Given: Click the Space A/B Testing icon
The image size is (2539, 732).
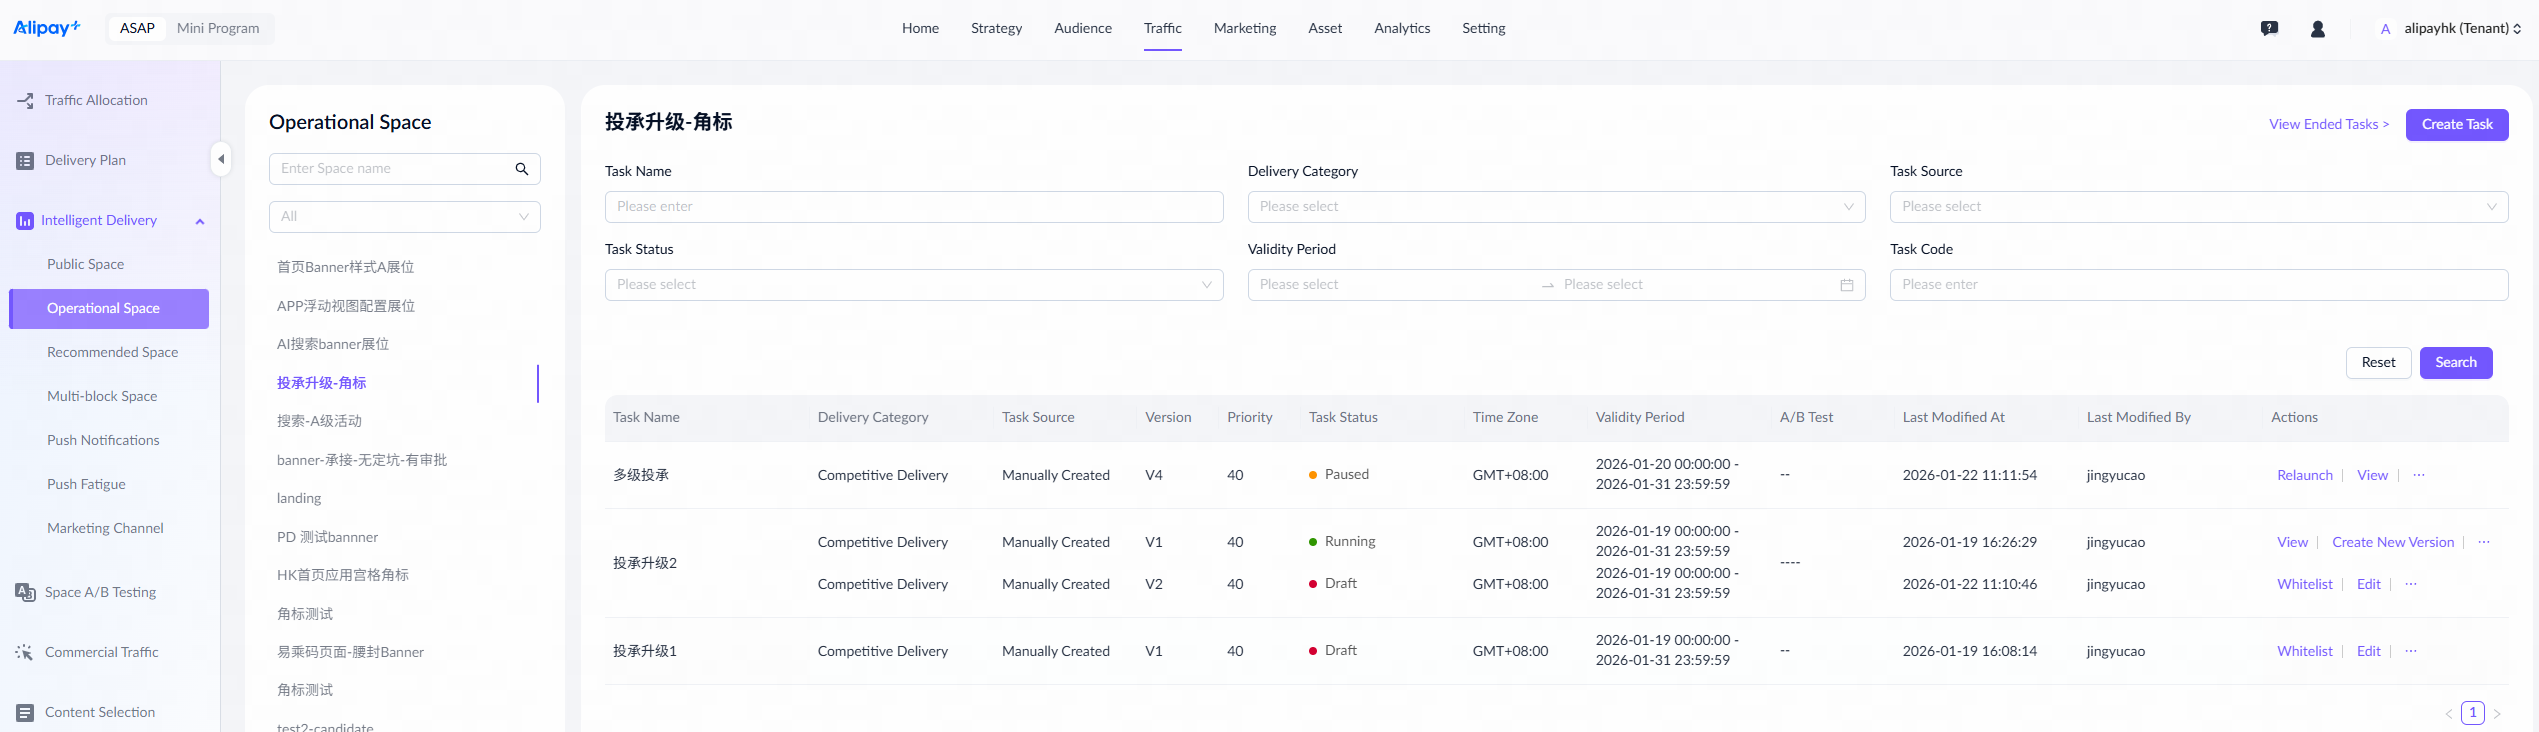Looking at the screenshot, I should [x=25, y=592].
